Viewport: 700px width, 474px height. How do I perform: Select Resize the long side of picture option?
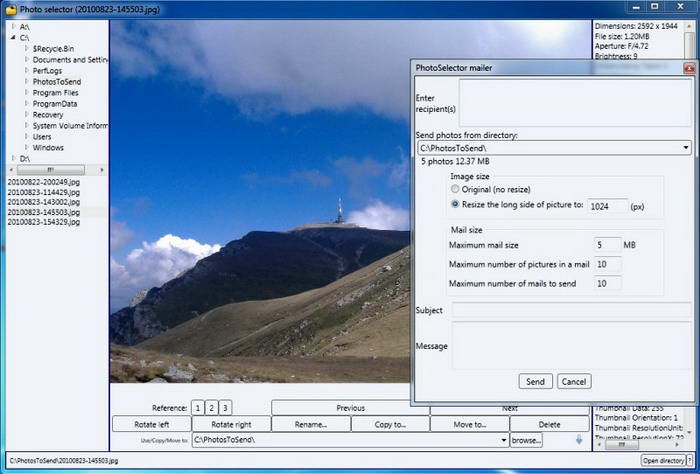pyautogui.click(x=455, y=204)
